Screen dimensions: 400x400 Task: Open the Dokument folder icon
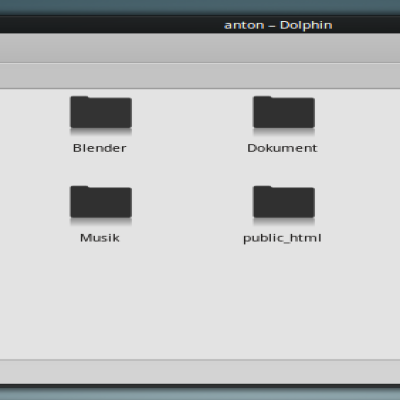point(284,112)
